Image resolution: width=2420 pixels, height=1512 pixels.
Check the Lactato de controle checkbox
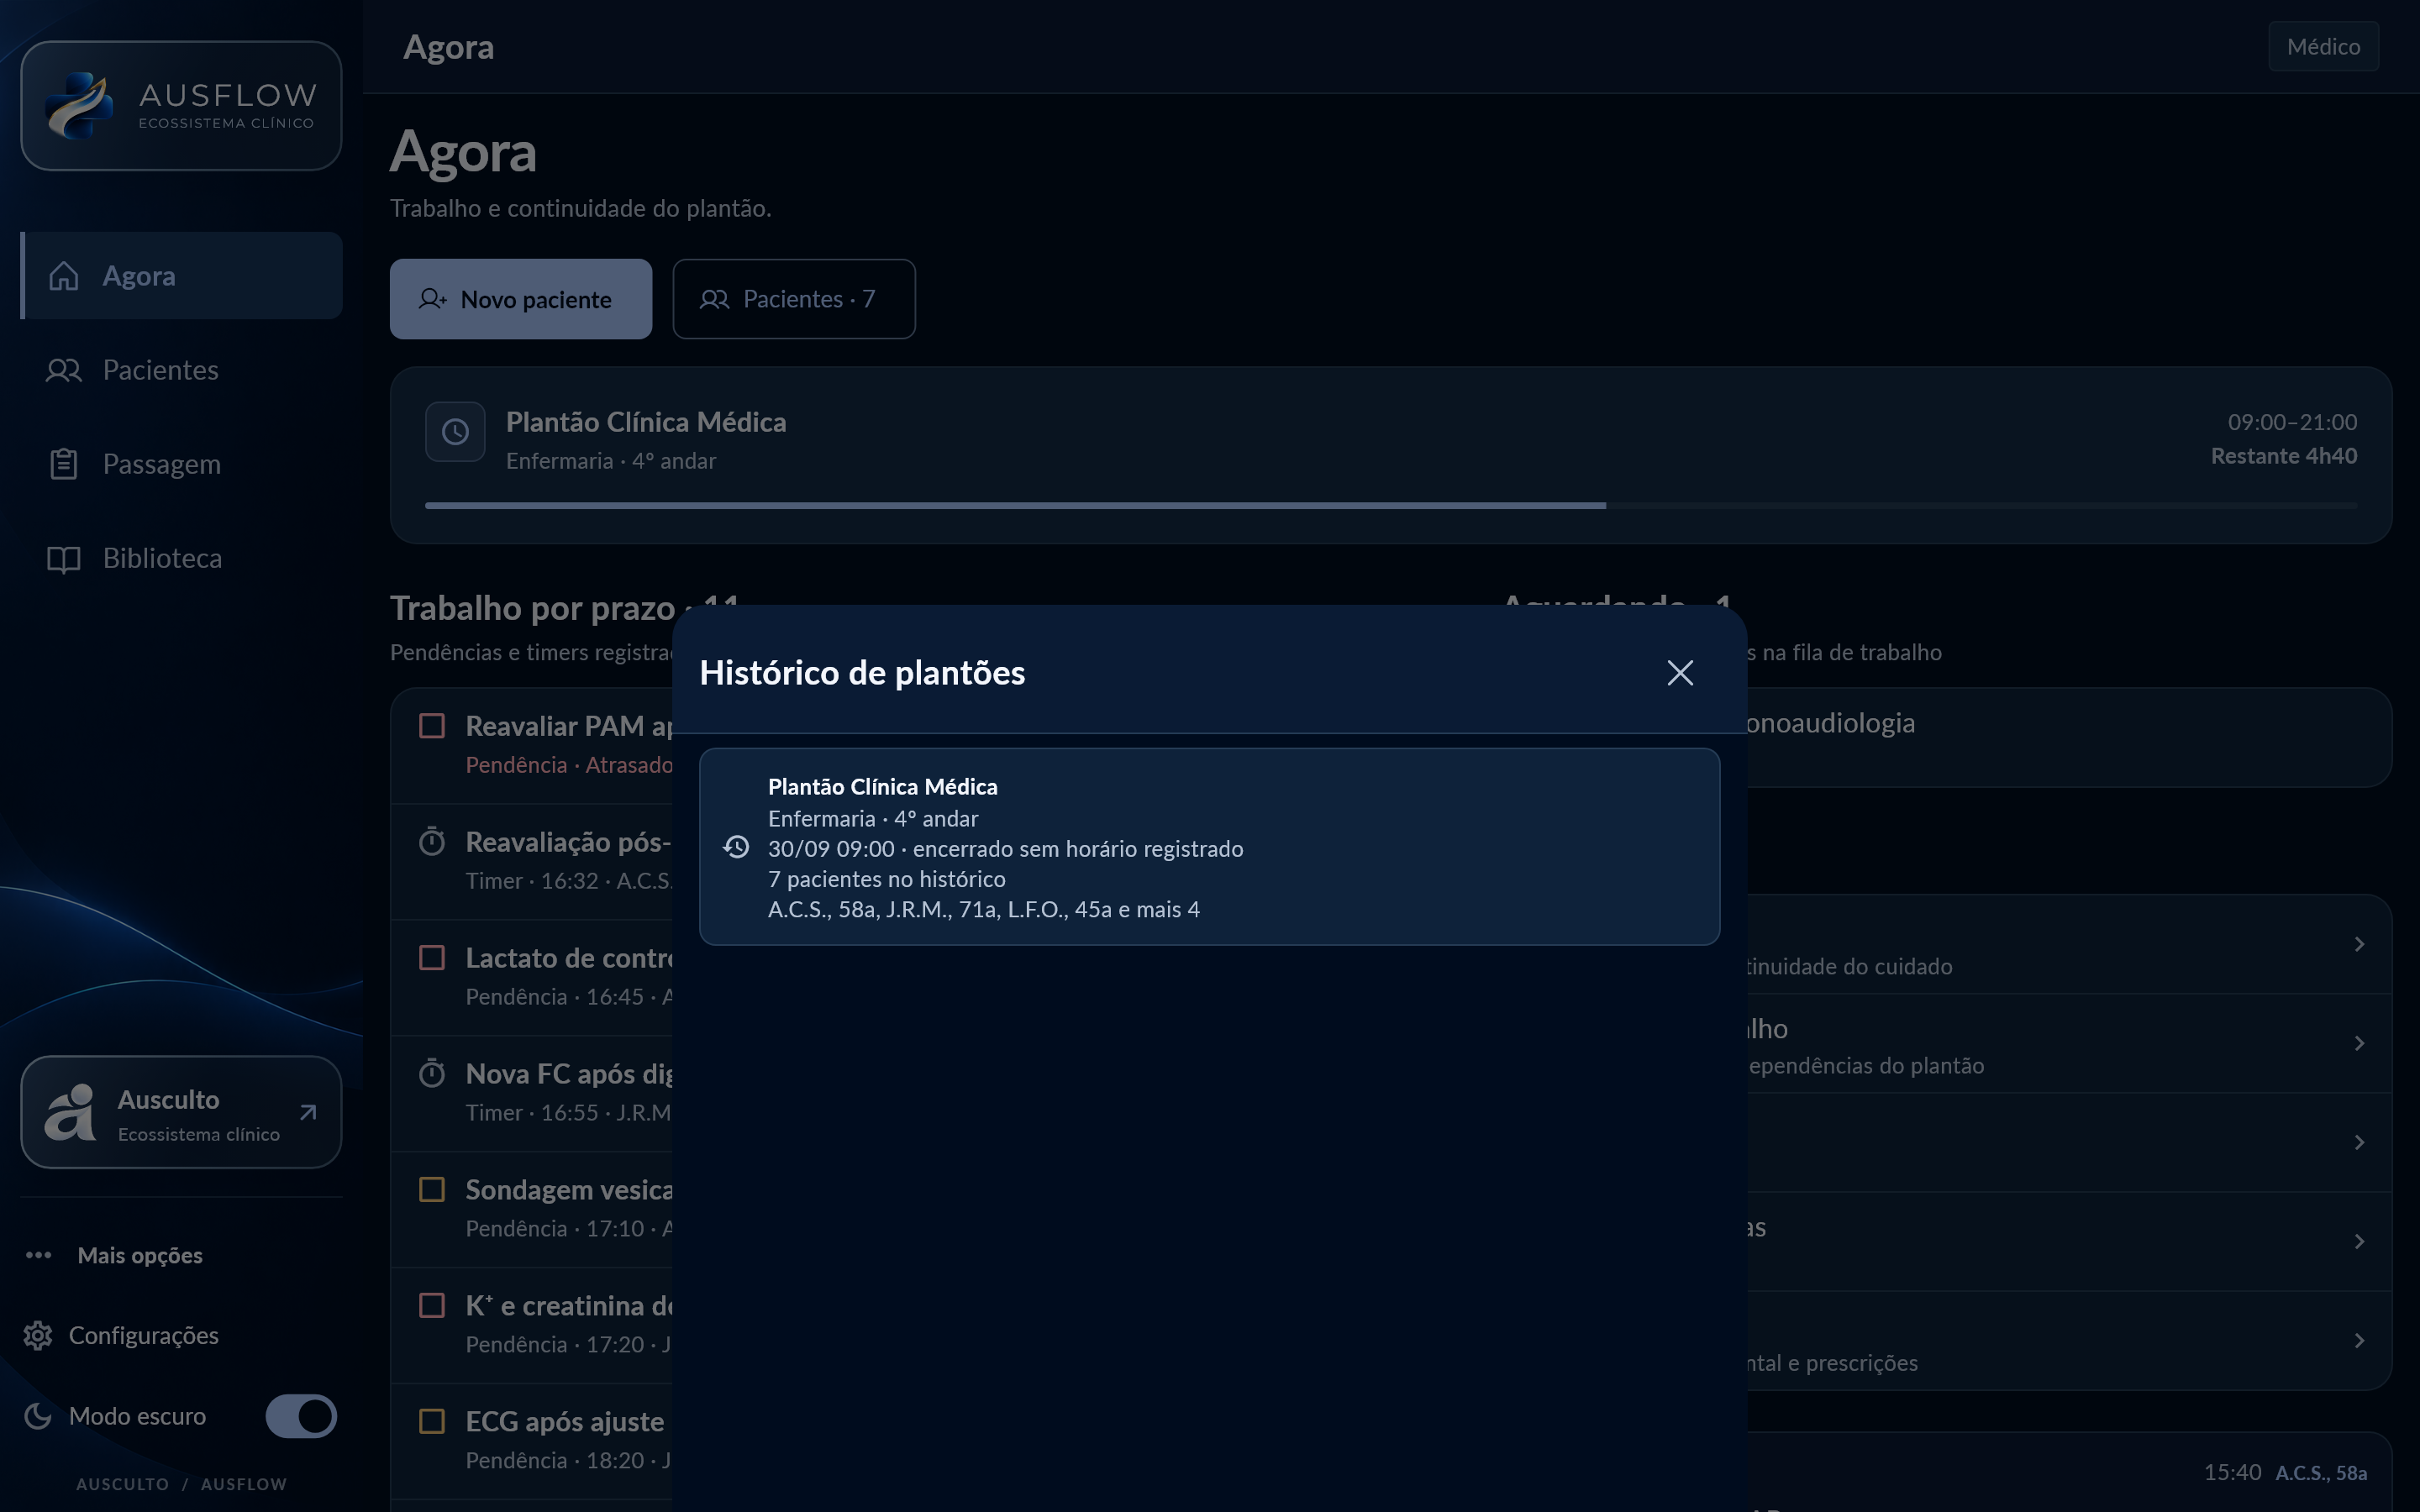point(432,958)
